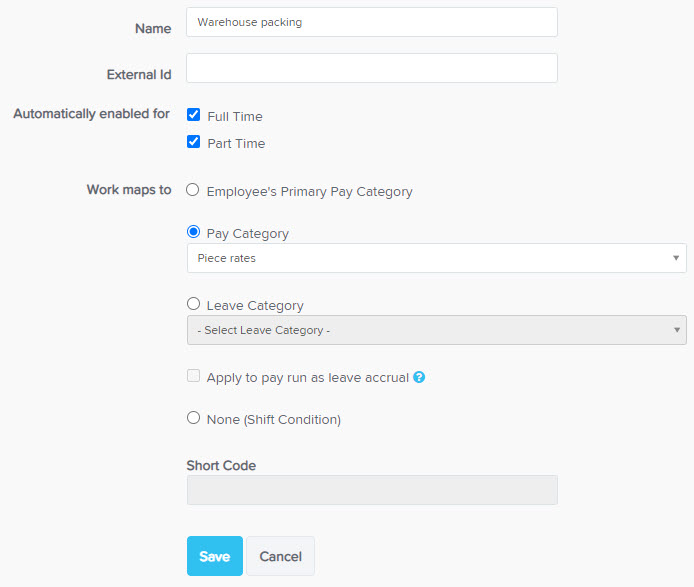Click into the External Id field
The height and width of the screenshot is (587, 694).
(372, 68)
